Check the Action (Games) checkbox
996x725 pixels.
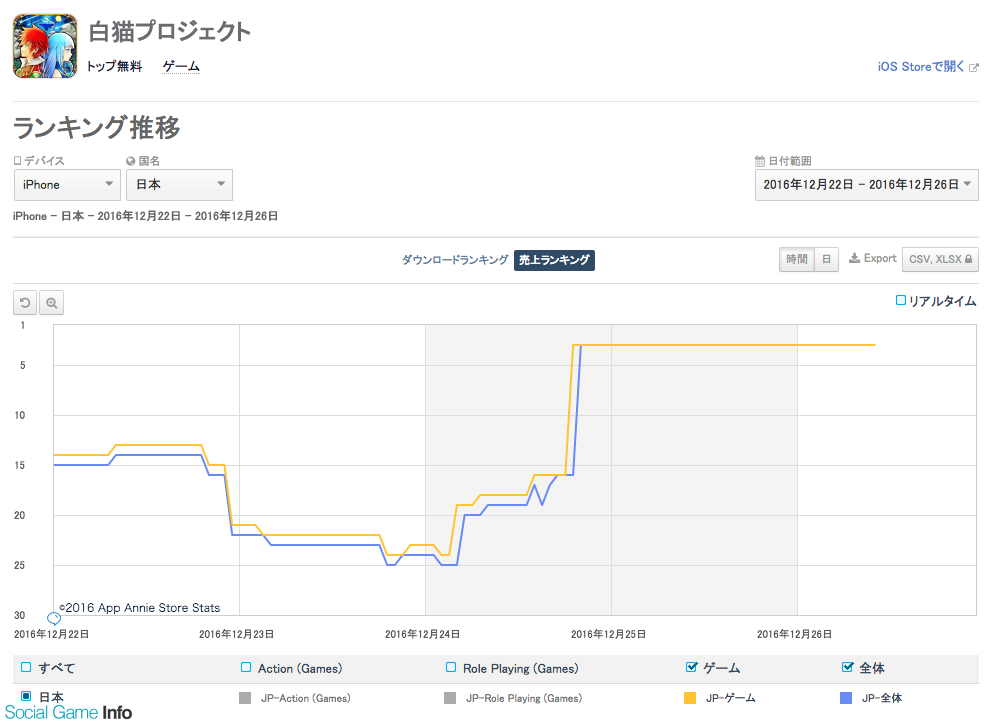(246, 667)
